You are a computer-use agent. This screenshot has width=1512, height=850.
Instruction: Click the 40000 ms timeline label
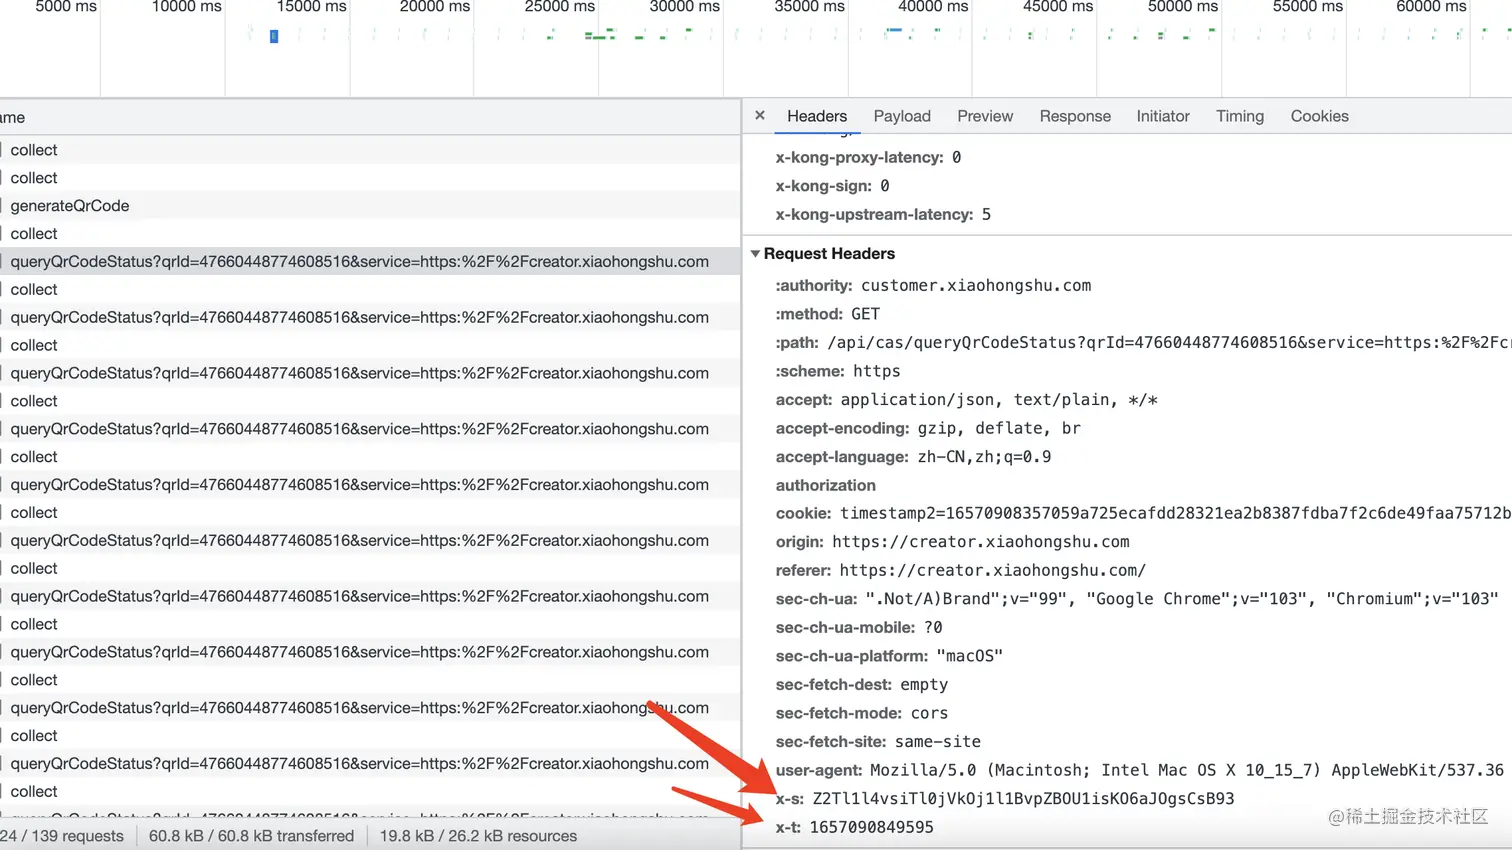click(933, 7)
